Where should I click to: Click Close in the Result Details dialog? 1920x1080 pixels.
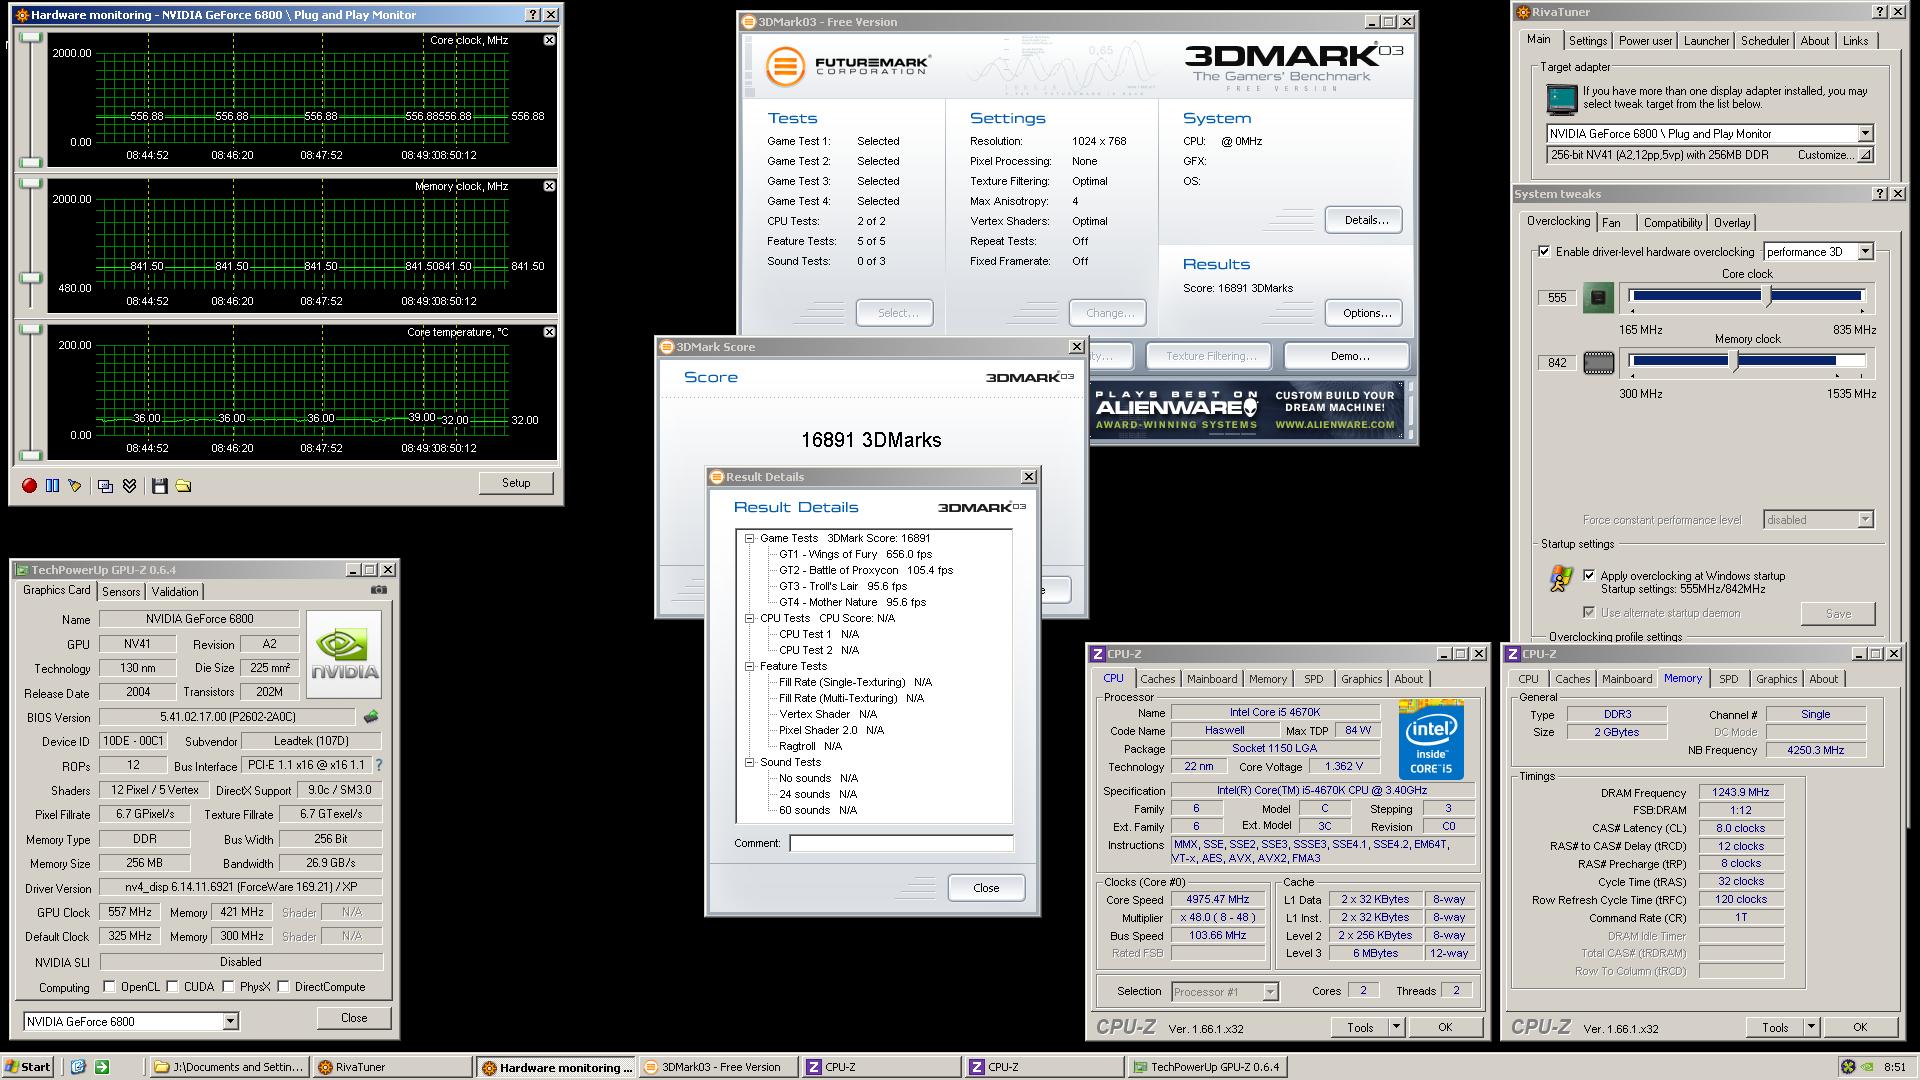tap(986, 888)
